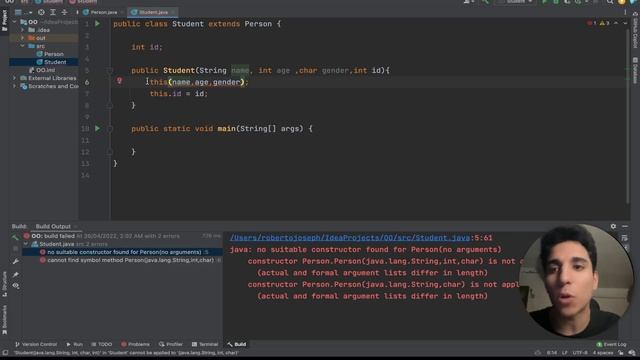Screen dimensions: 640x360
Task: Click UTF-8 encoding in status bar
Action: coord(580,353)
